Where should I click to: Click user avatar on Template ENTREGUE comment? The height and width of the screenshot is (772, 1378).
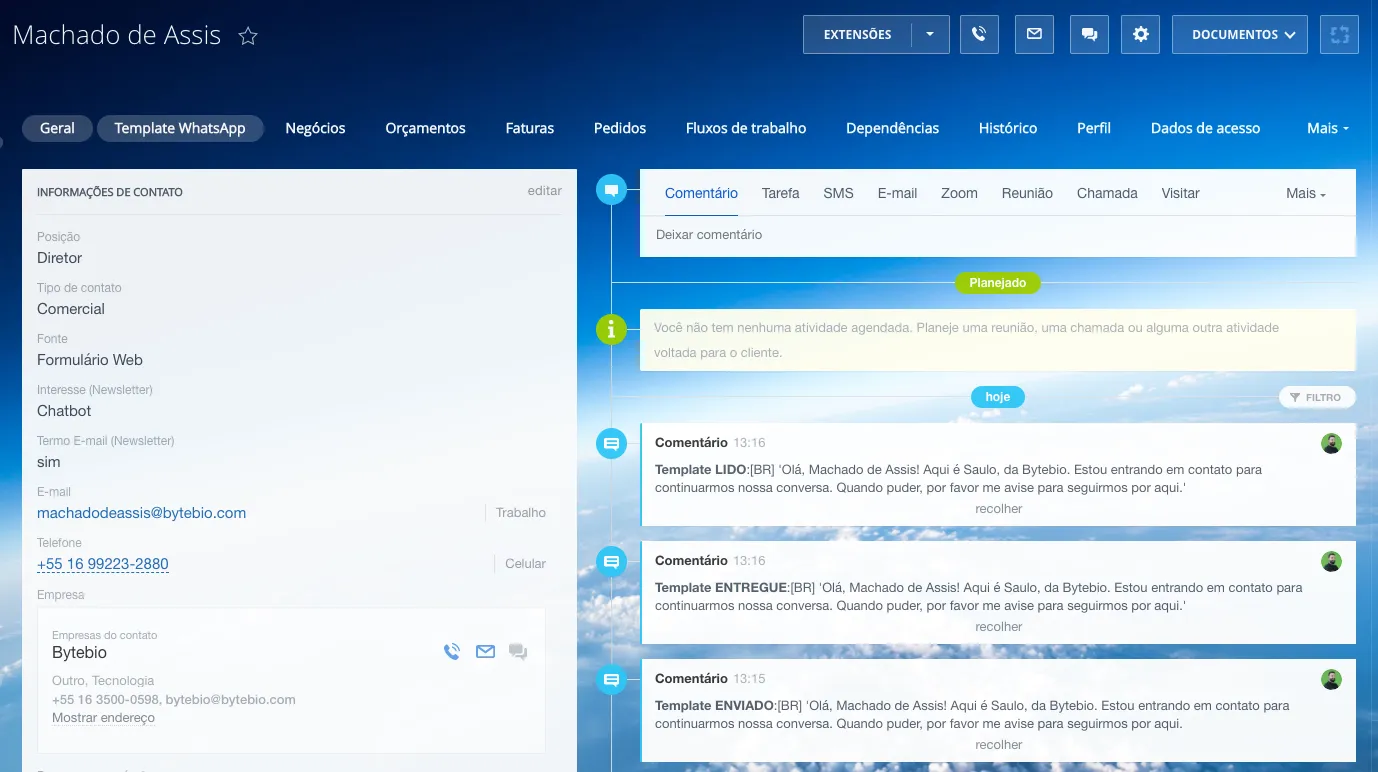1331,561
